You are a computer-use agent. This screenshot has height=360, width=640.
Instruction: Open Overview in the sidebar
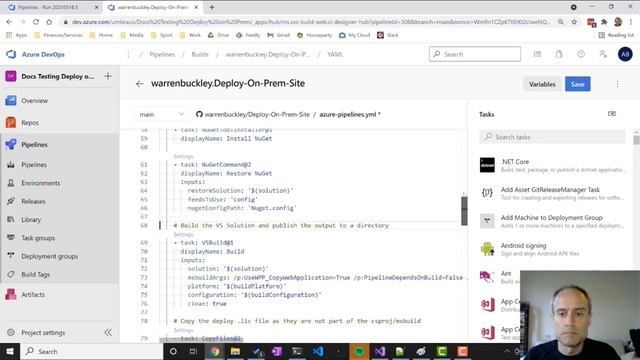[x=34, y=100]
